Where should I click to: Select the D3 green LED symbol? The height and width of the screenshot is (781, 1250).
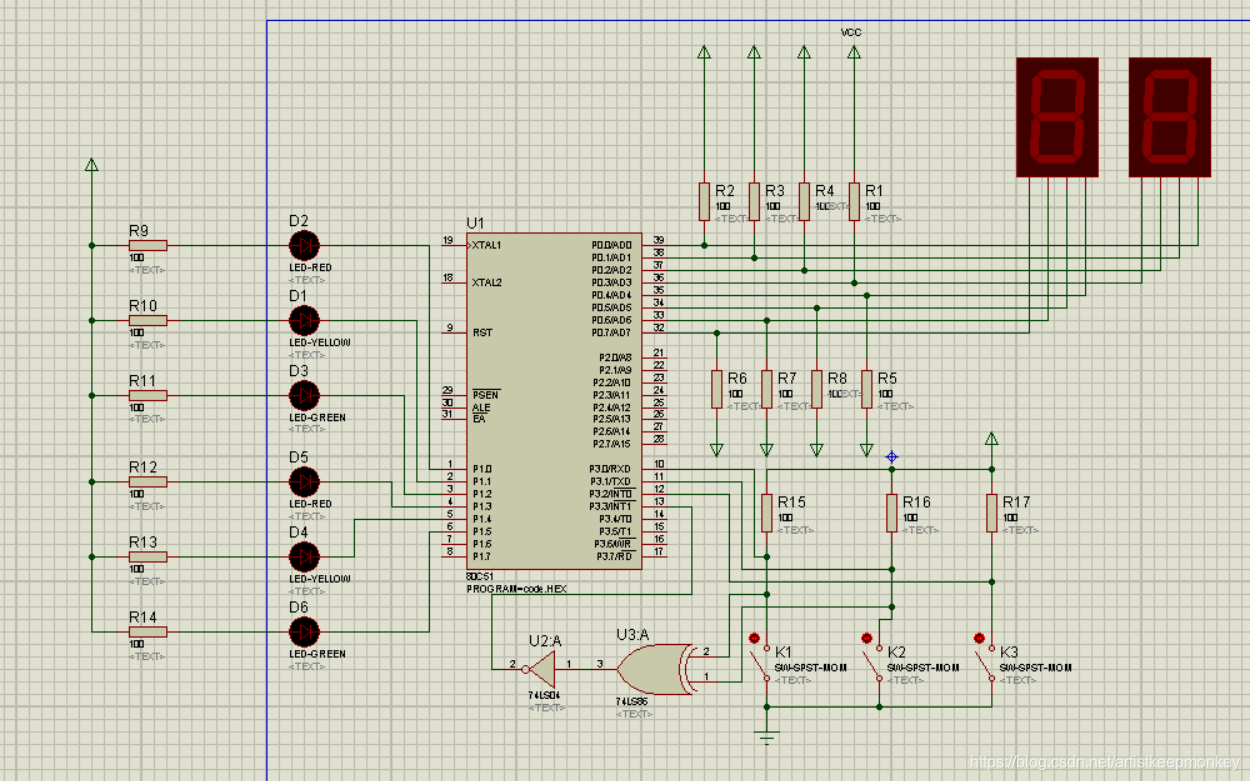pos(304,395)
